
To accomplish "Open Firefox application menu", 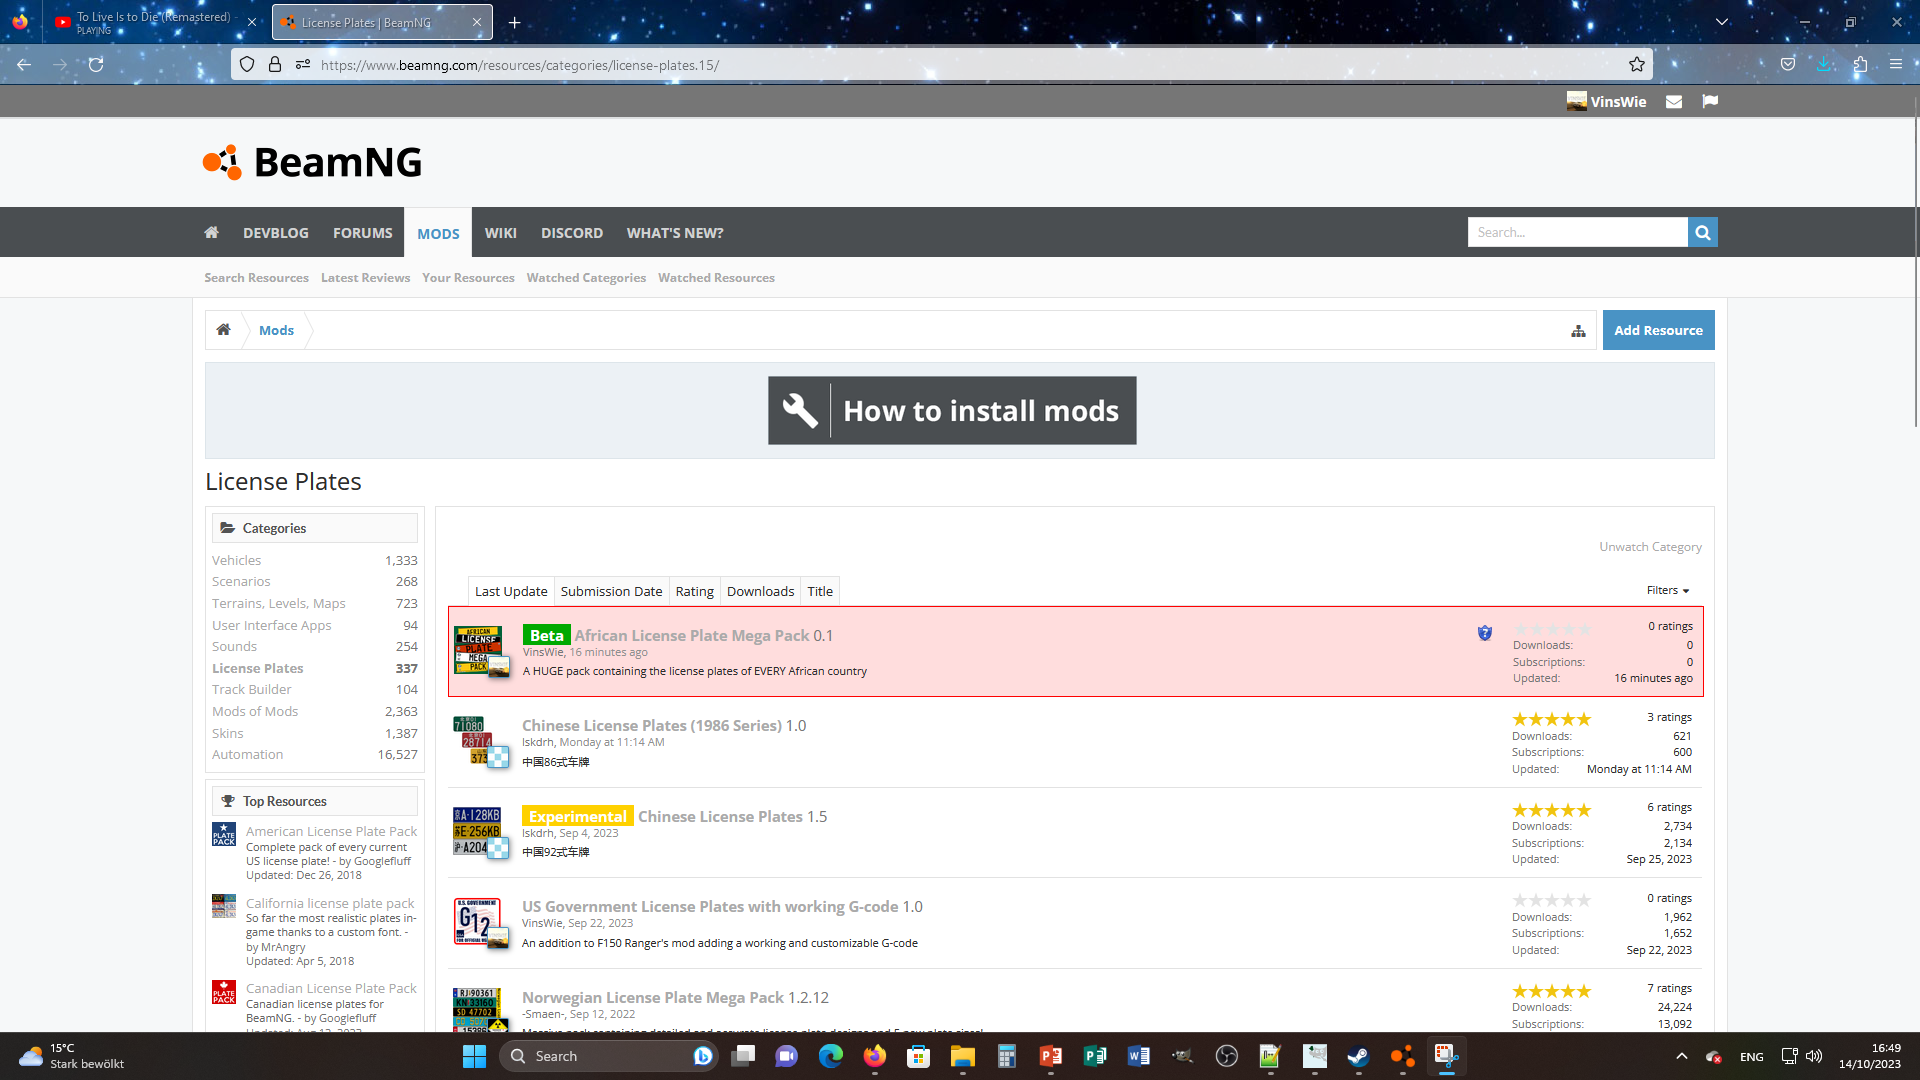I will point(1896,65).
